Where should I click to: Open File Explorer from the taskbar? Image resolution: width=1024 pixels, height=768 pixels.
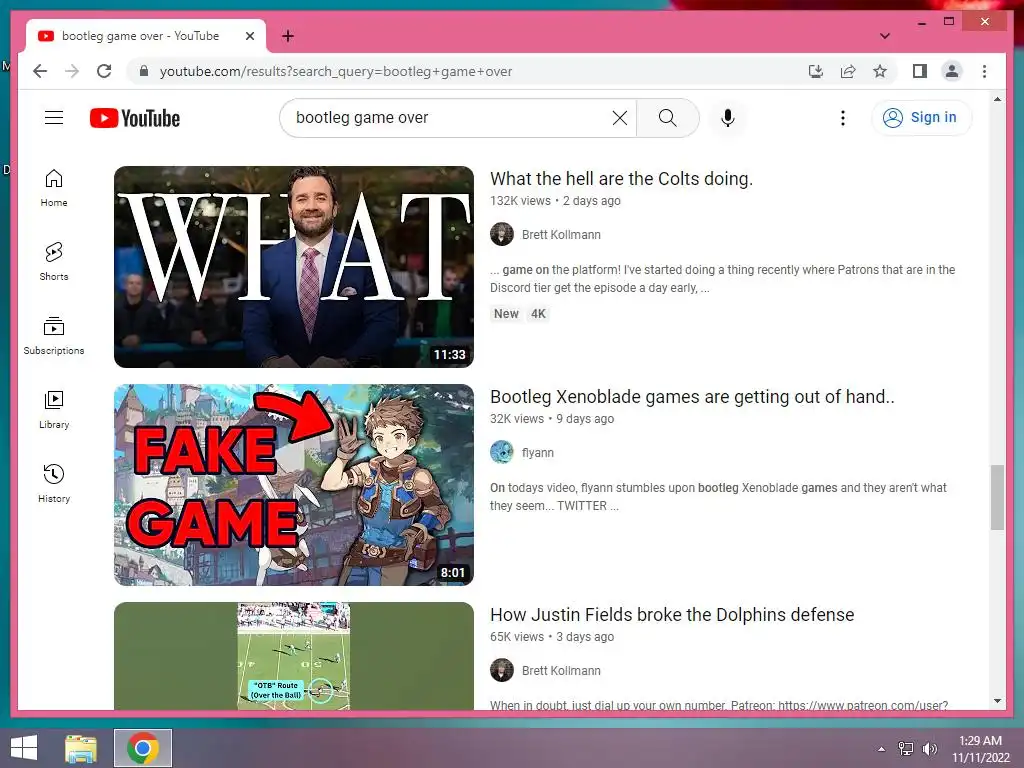[x=80, y=748]
